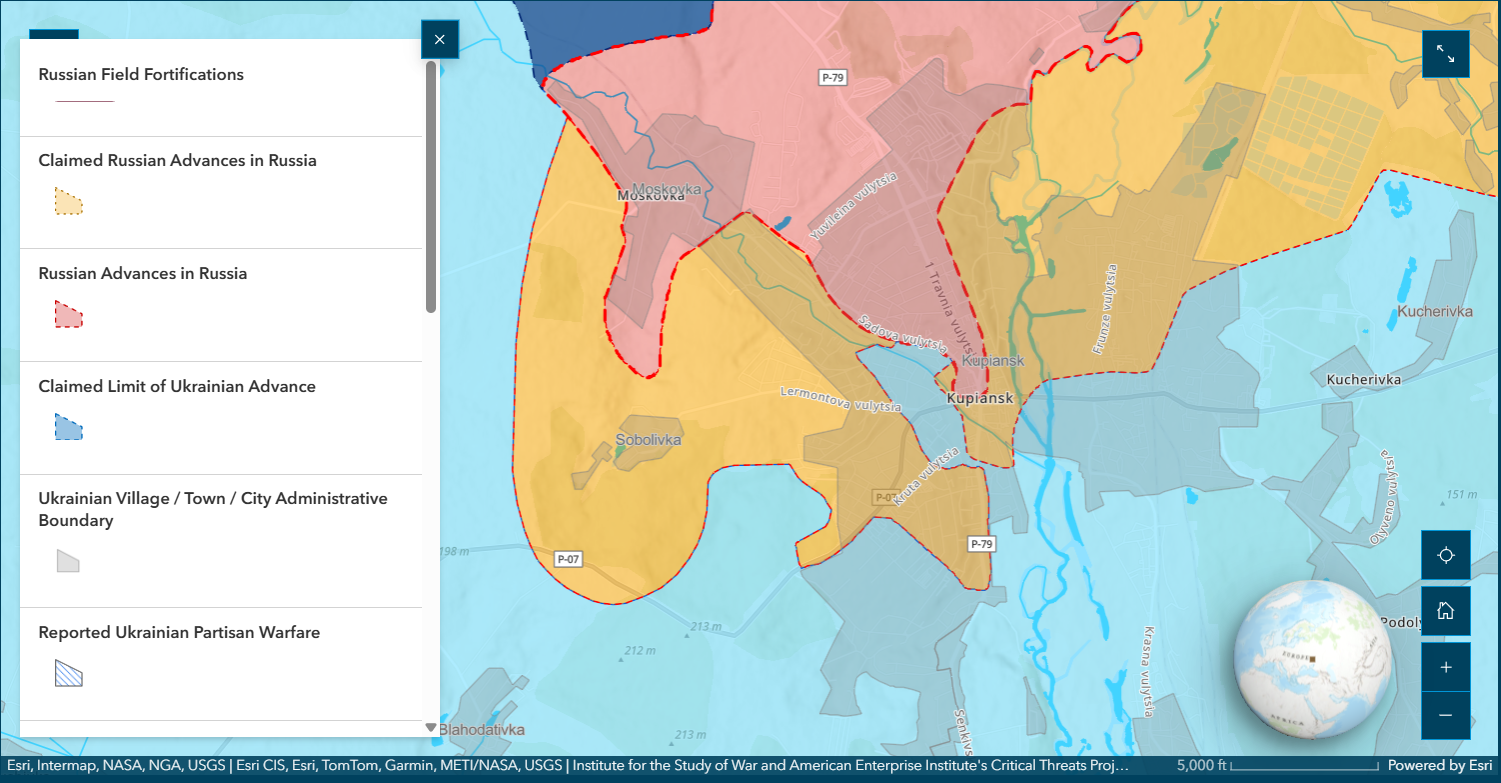The width and height of the screenshot is (1501, 783).
Task: Click the P-07 road marker near Sobolivka
Action: click(x=568, y=559)
